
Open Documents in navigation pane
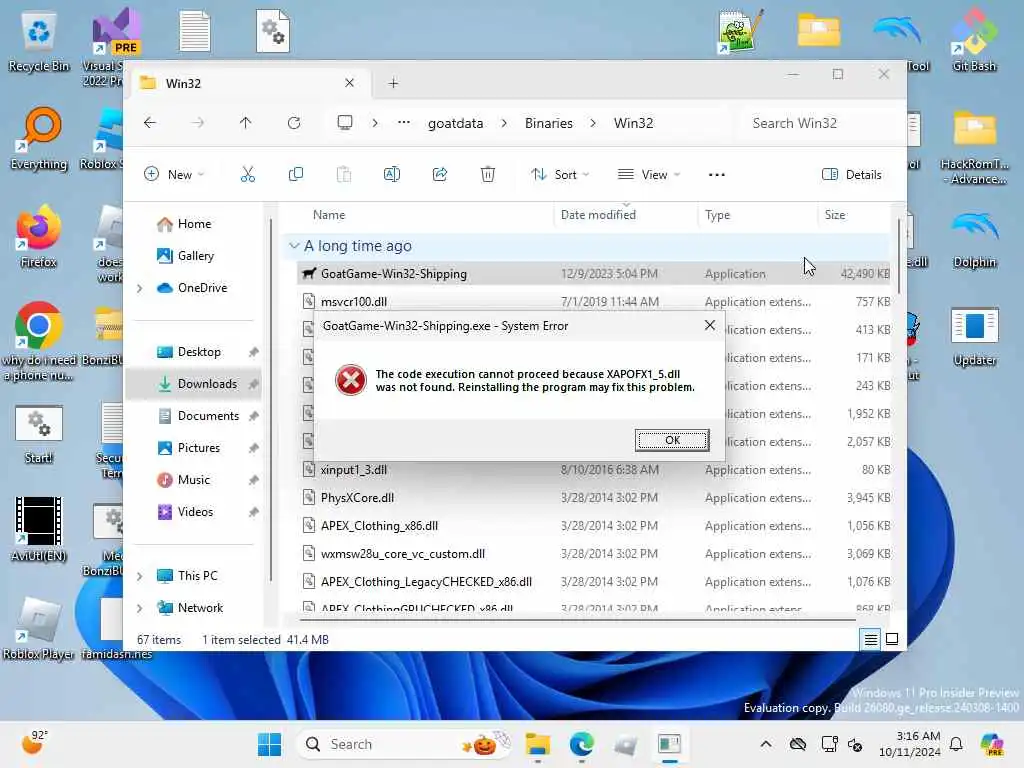[208, 416]
